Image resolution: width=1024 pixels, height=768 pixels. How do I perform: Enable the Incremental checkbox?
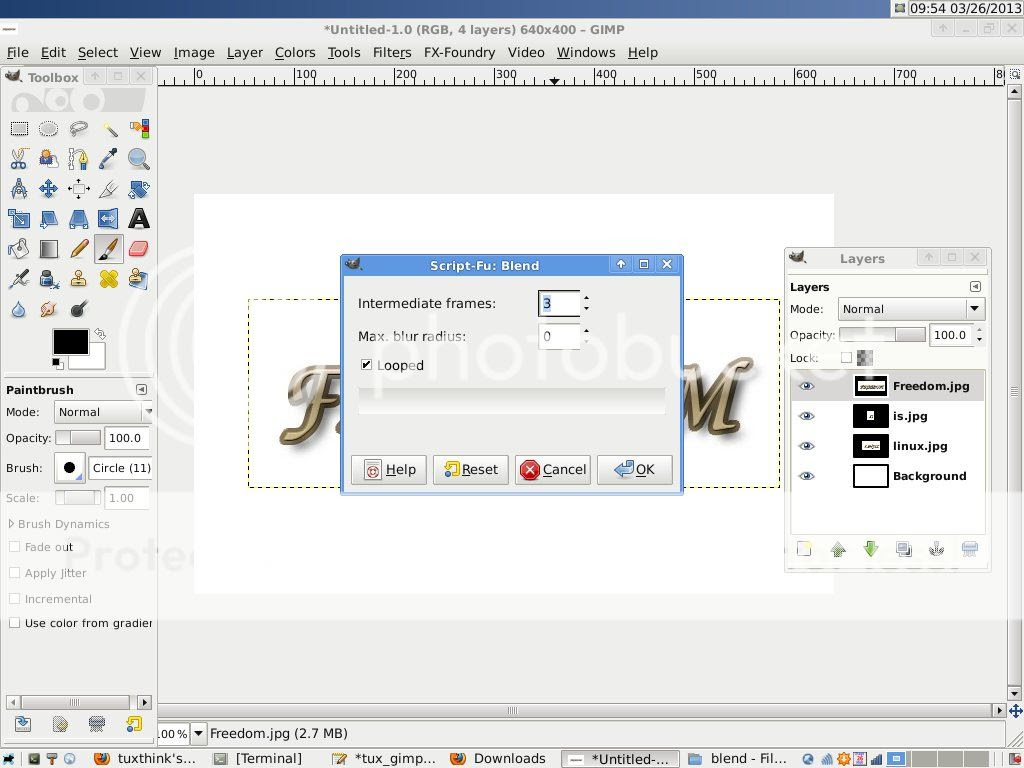coord(14,598)
